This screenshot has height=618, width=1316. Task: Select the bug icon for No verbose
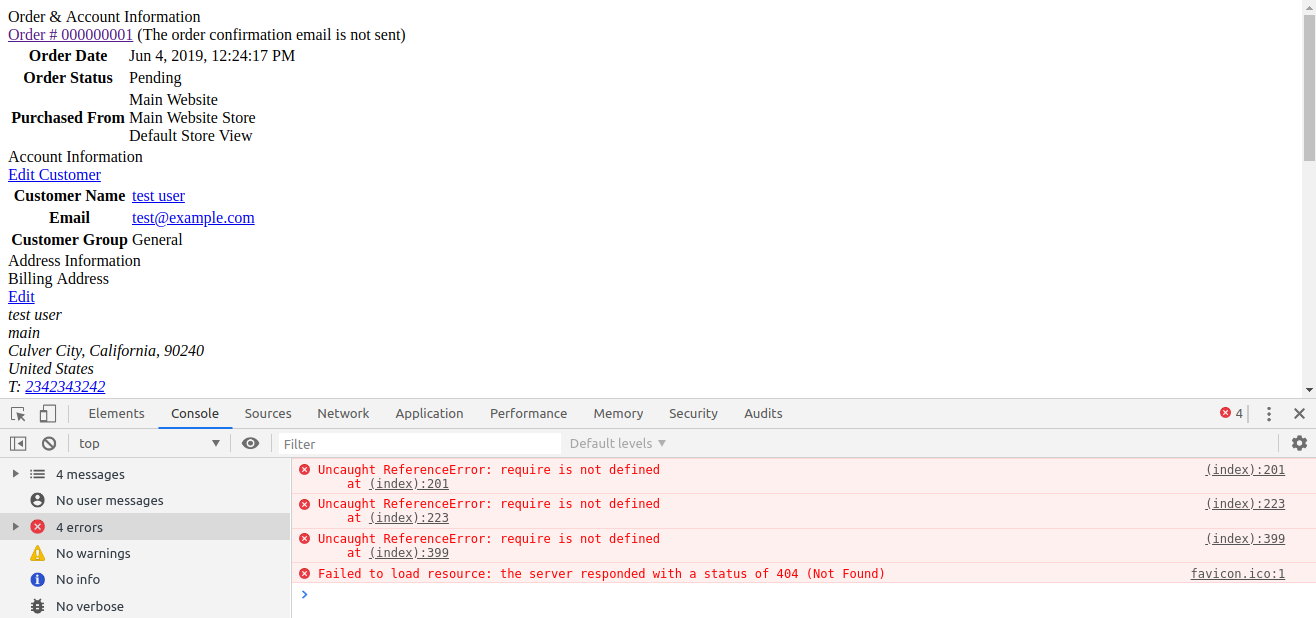point(37,606)
